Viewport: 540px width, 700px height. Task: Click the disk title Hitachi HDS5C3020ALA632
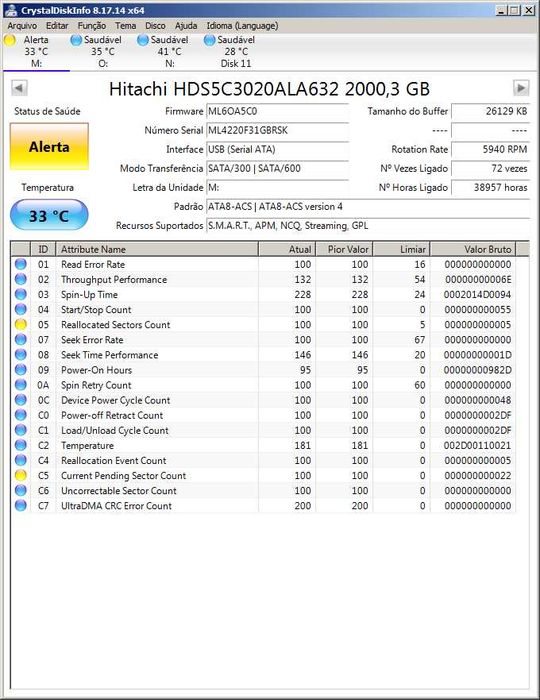[269, 89]
